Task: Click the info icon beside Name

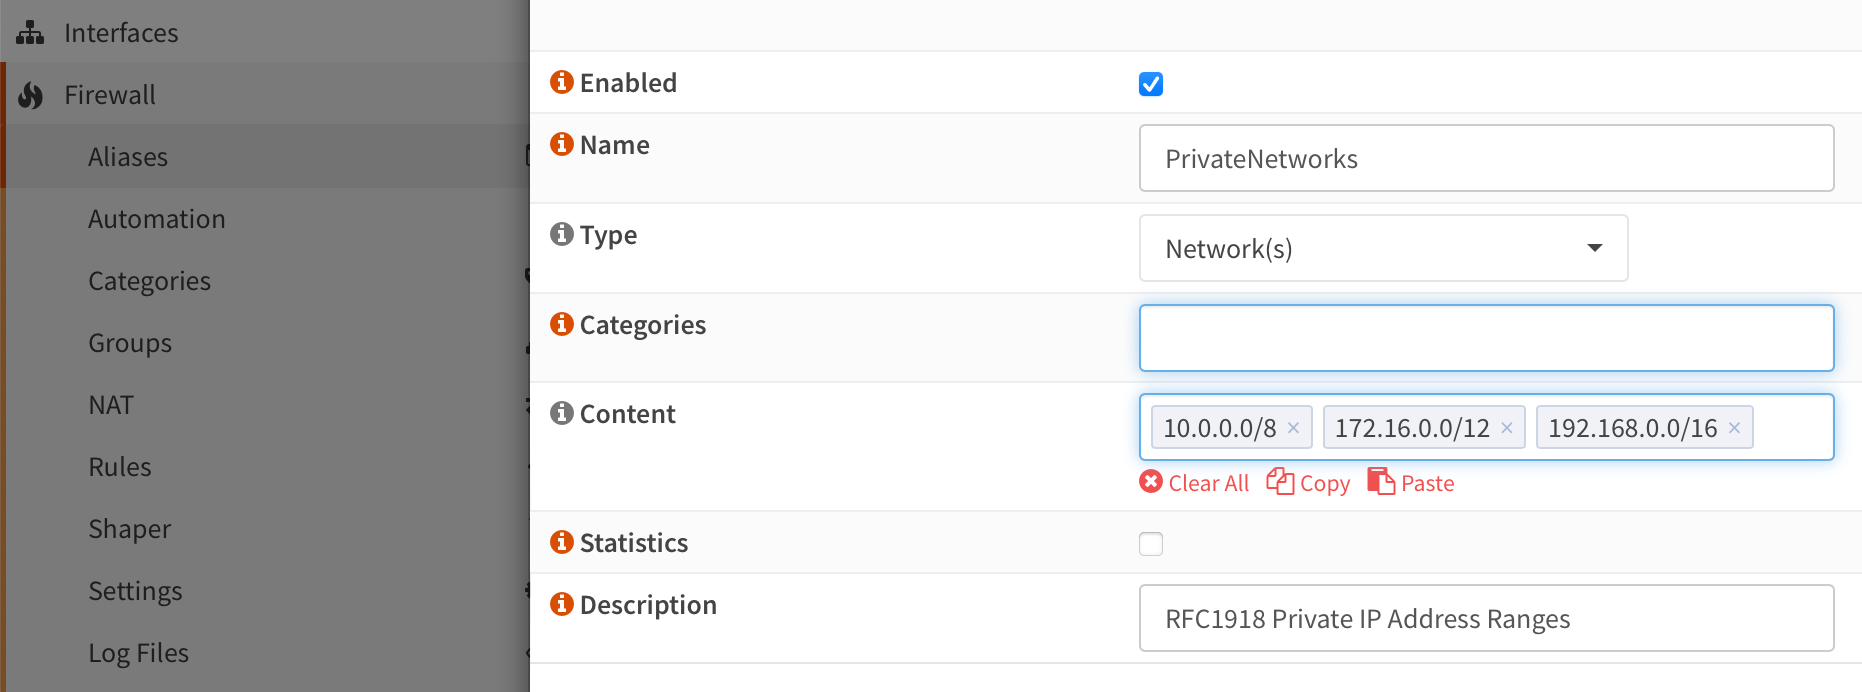Action: pyautogui.click(x=562, y=144)
